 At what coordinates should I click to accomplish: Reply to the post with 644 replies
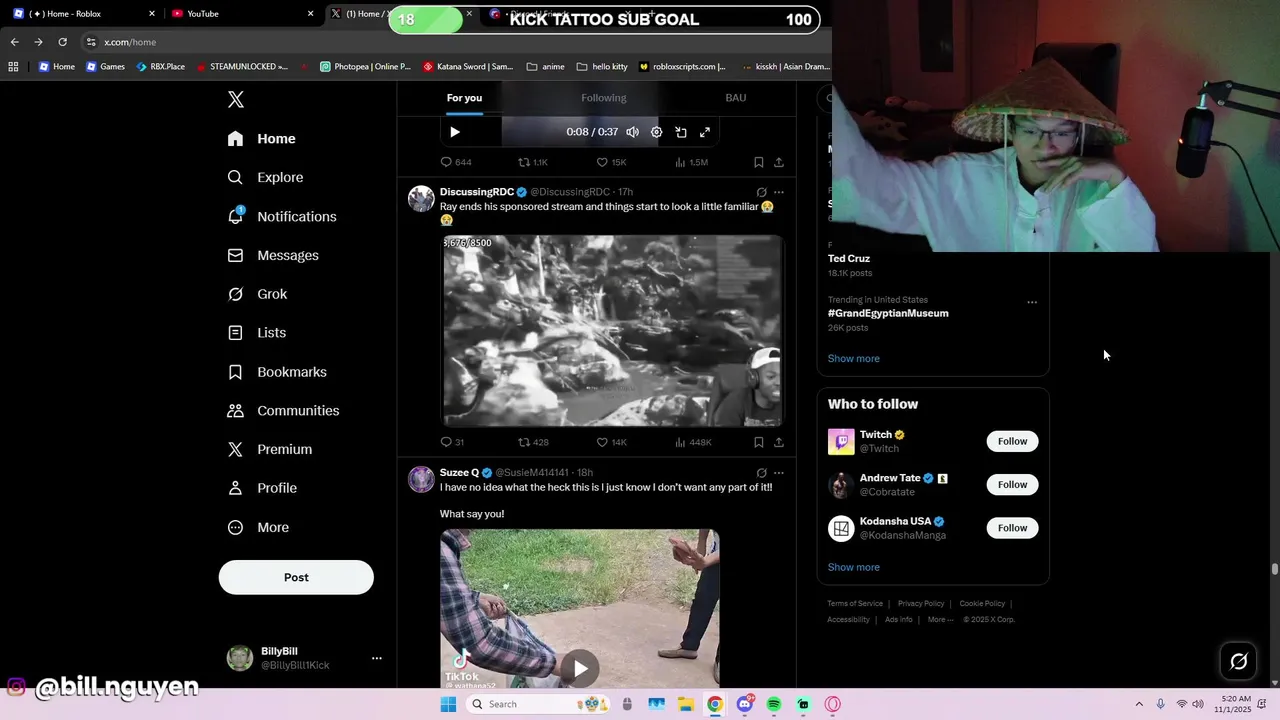click(456, 162)
